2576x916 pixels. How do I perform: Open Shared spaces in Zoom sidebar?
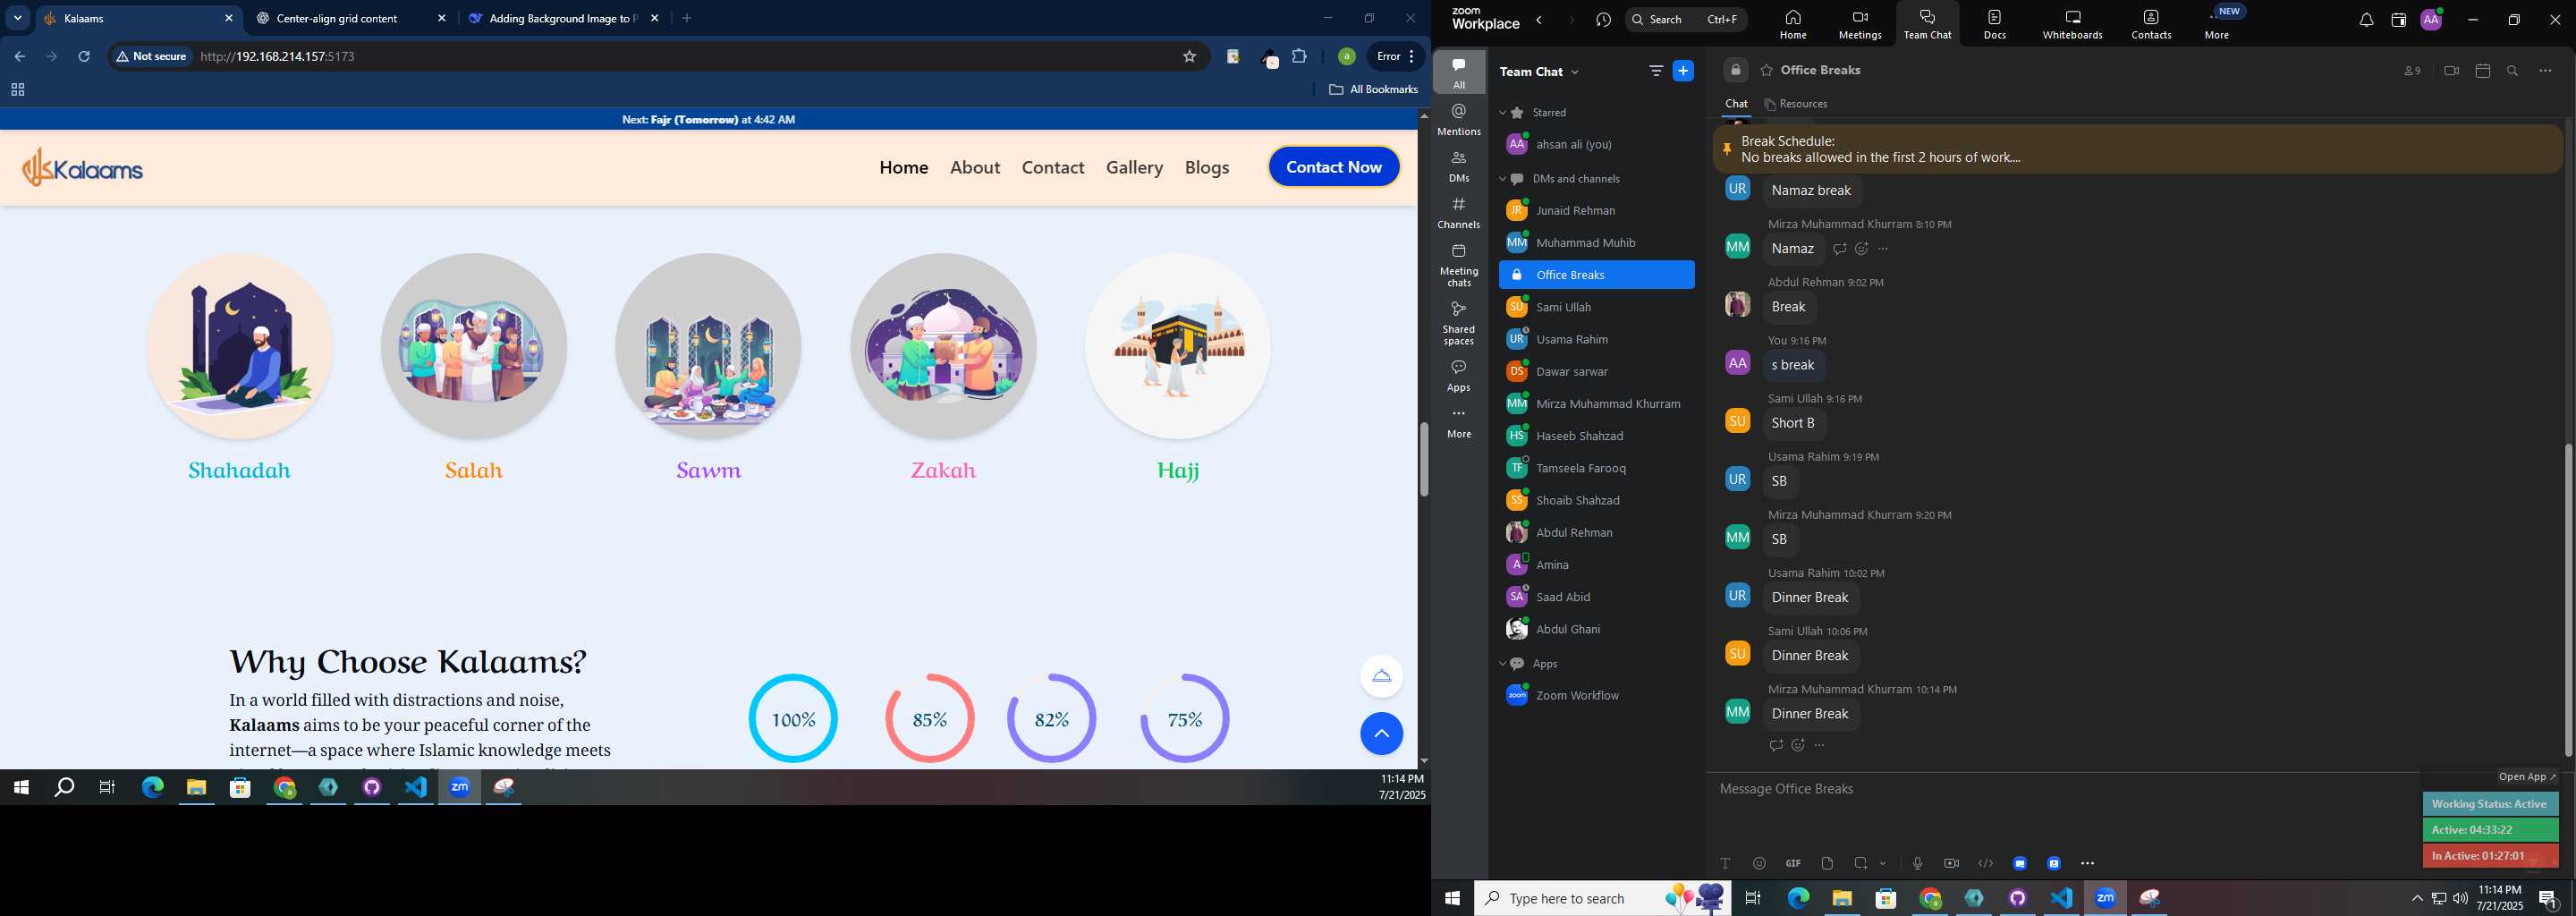click(x=1459, y=323)
